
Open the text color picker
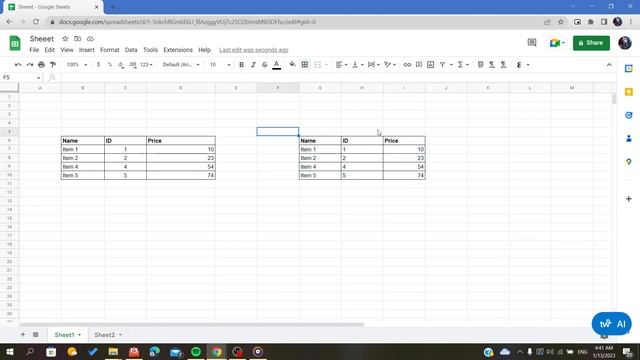coord(276,64)
